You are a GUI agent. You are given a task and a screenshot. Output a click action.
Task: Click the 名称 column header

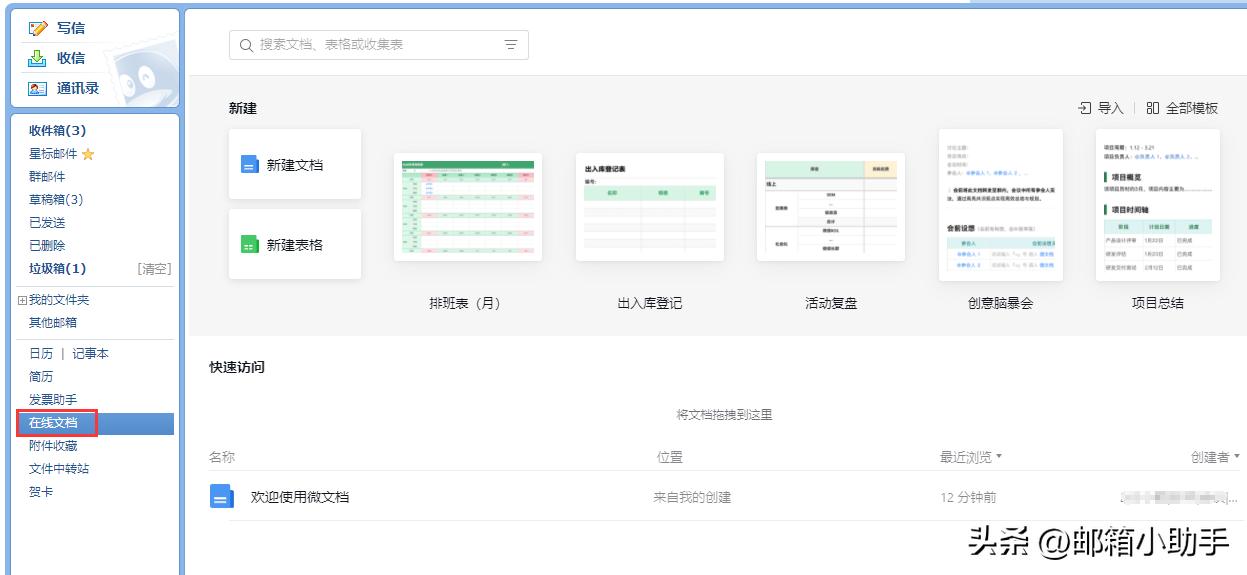click(x=222, y=457)
